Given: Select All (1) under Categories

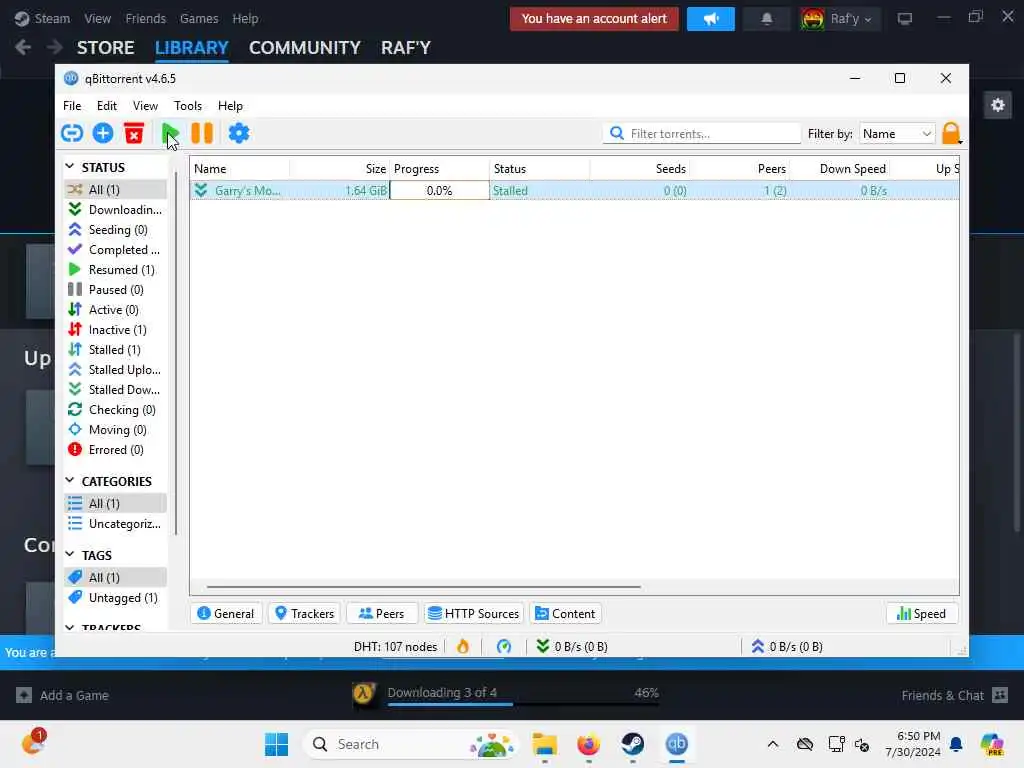Looking at the screenshot, I should coord(116,504).
